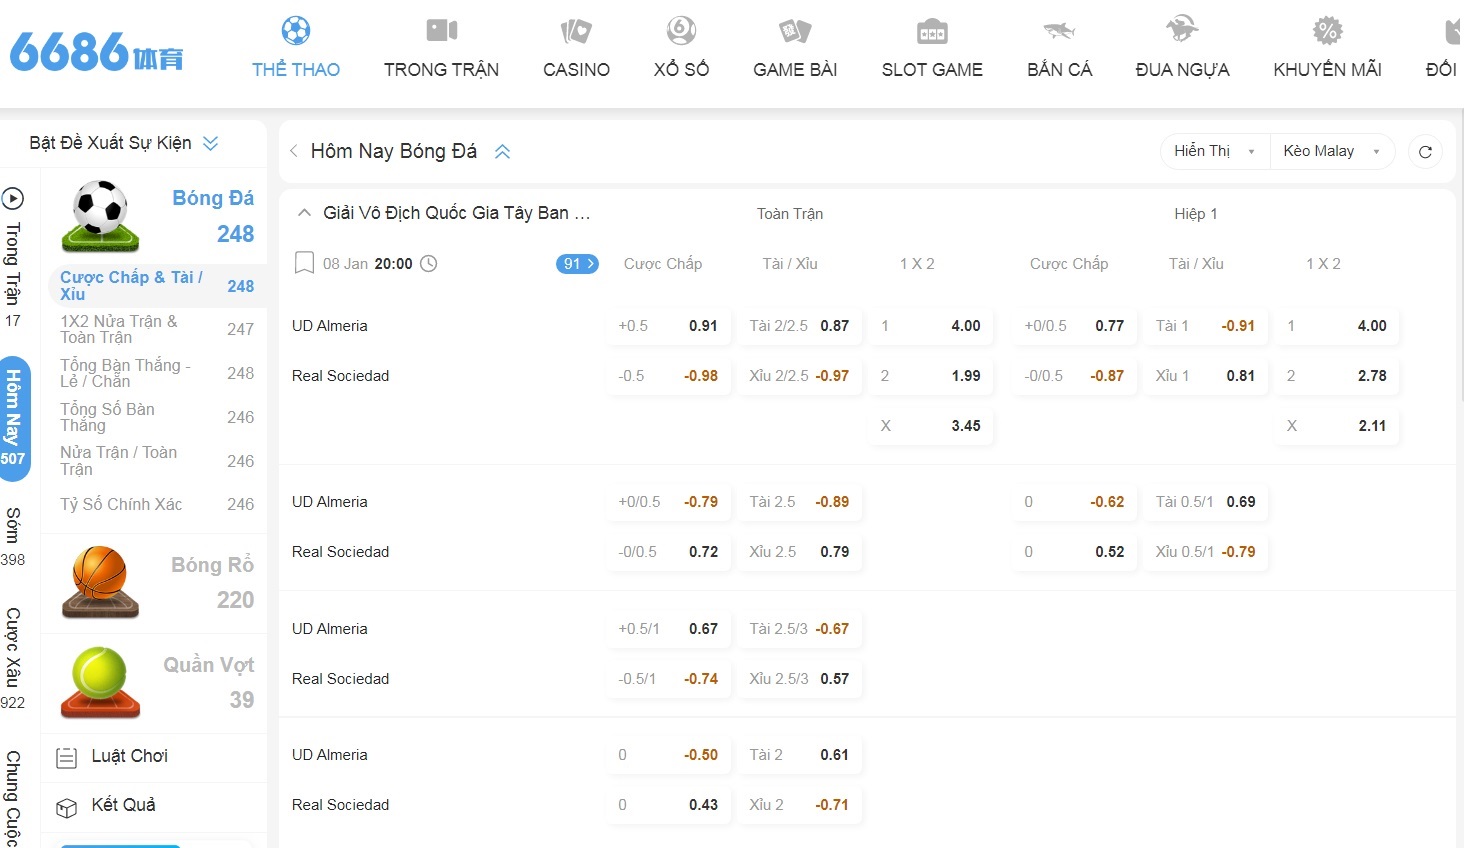The image size is (1464, 848).
Task: Bet Xỉu 2 at -0.71
Action: pyautogui.click(x=800, y=805)
